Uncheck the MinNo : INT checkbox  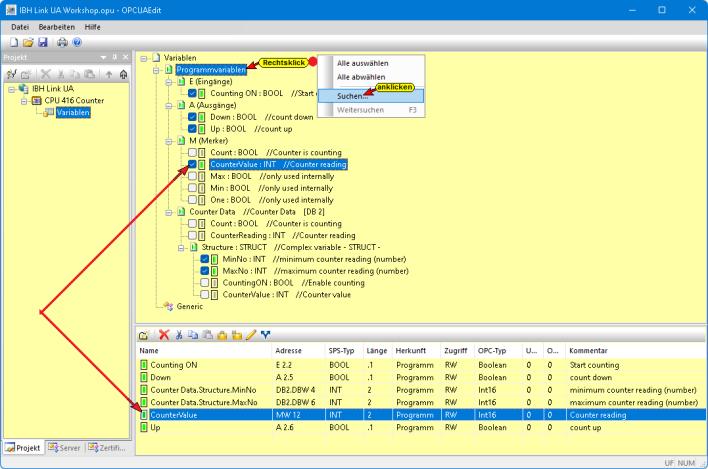coord(205,259)
